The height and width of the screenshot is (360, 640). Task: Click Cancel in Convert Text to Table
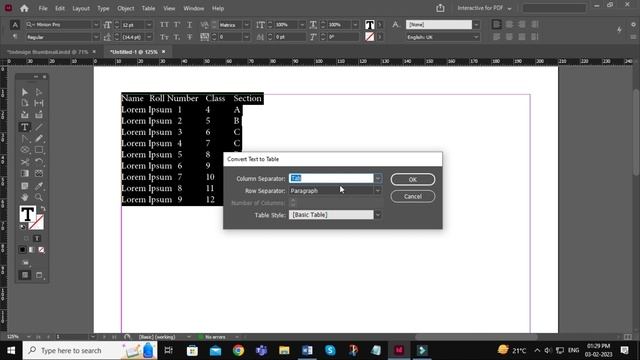click(x=413, y=197)
